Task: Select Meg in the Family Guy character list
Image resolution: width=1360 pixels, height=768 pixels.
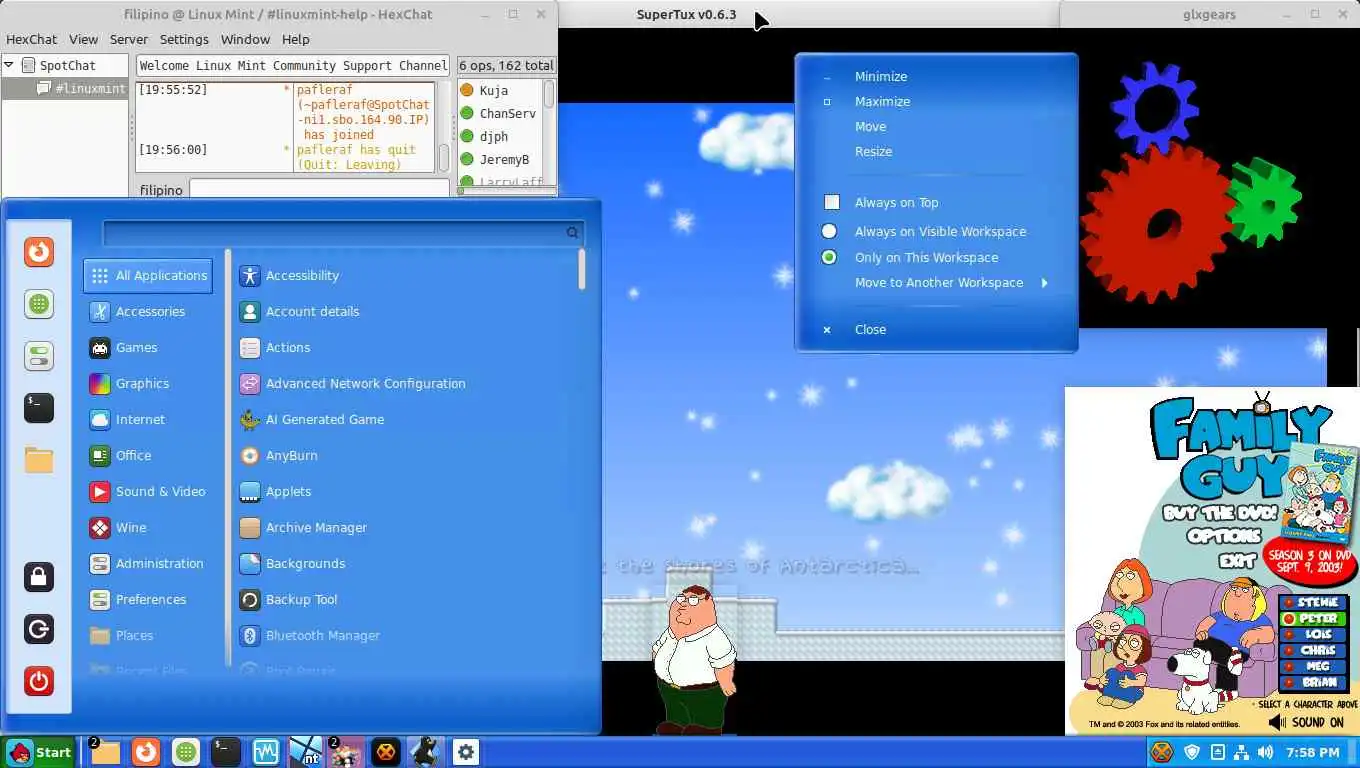Action: click(x=1311, y=666)
